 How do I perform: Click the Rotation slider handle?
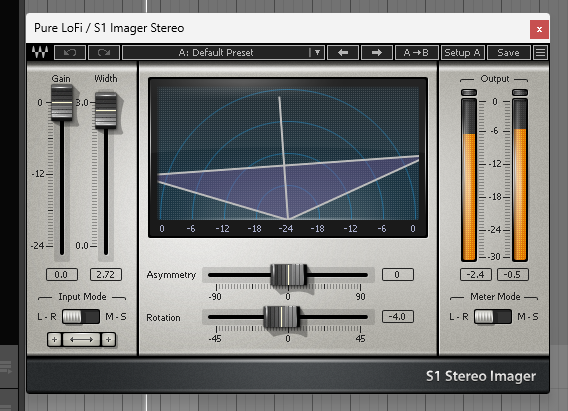point(281,317)
